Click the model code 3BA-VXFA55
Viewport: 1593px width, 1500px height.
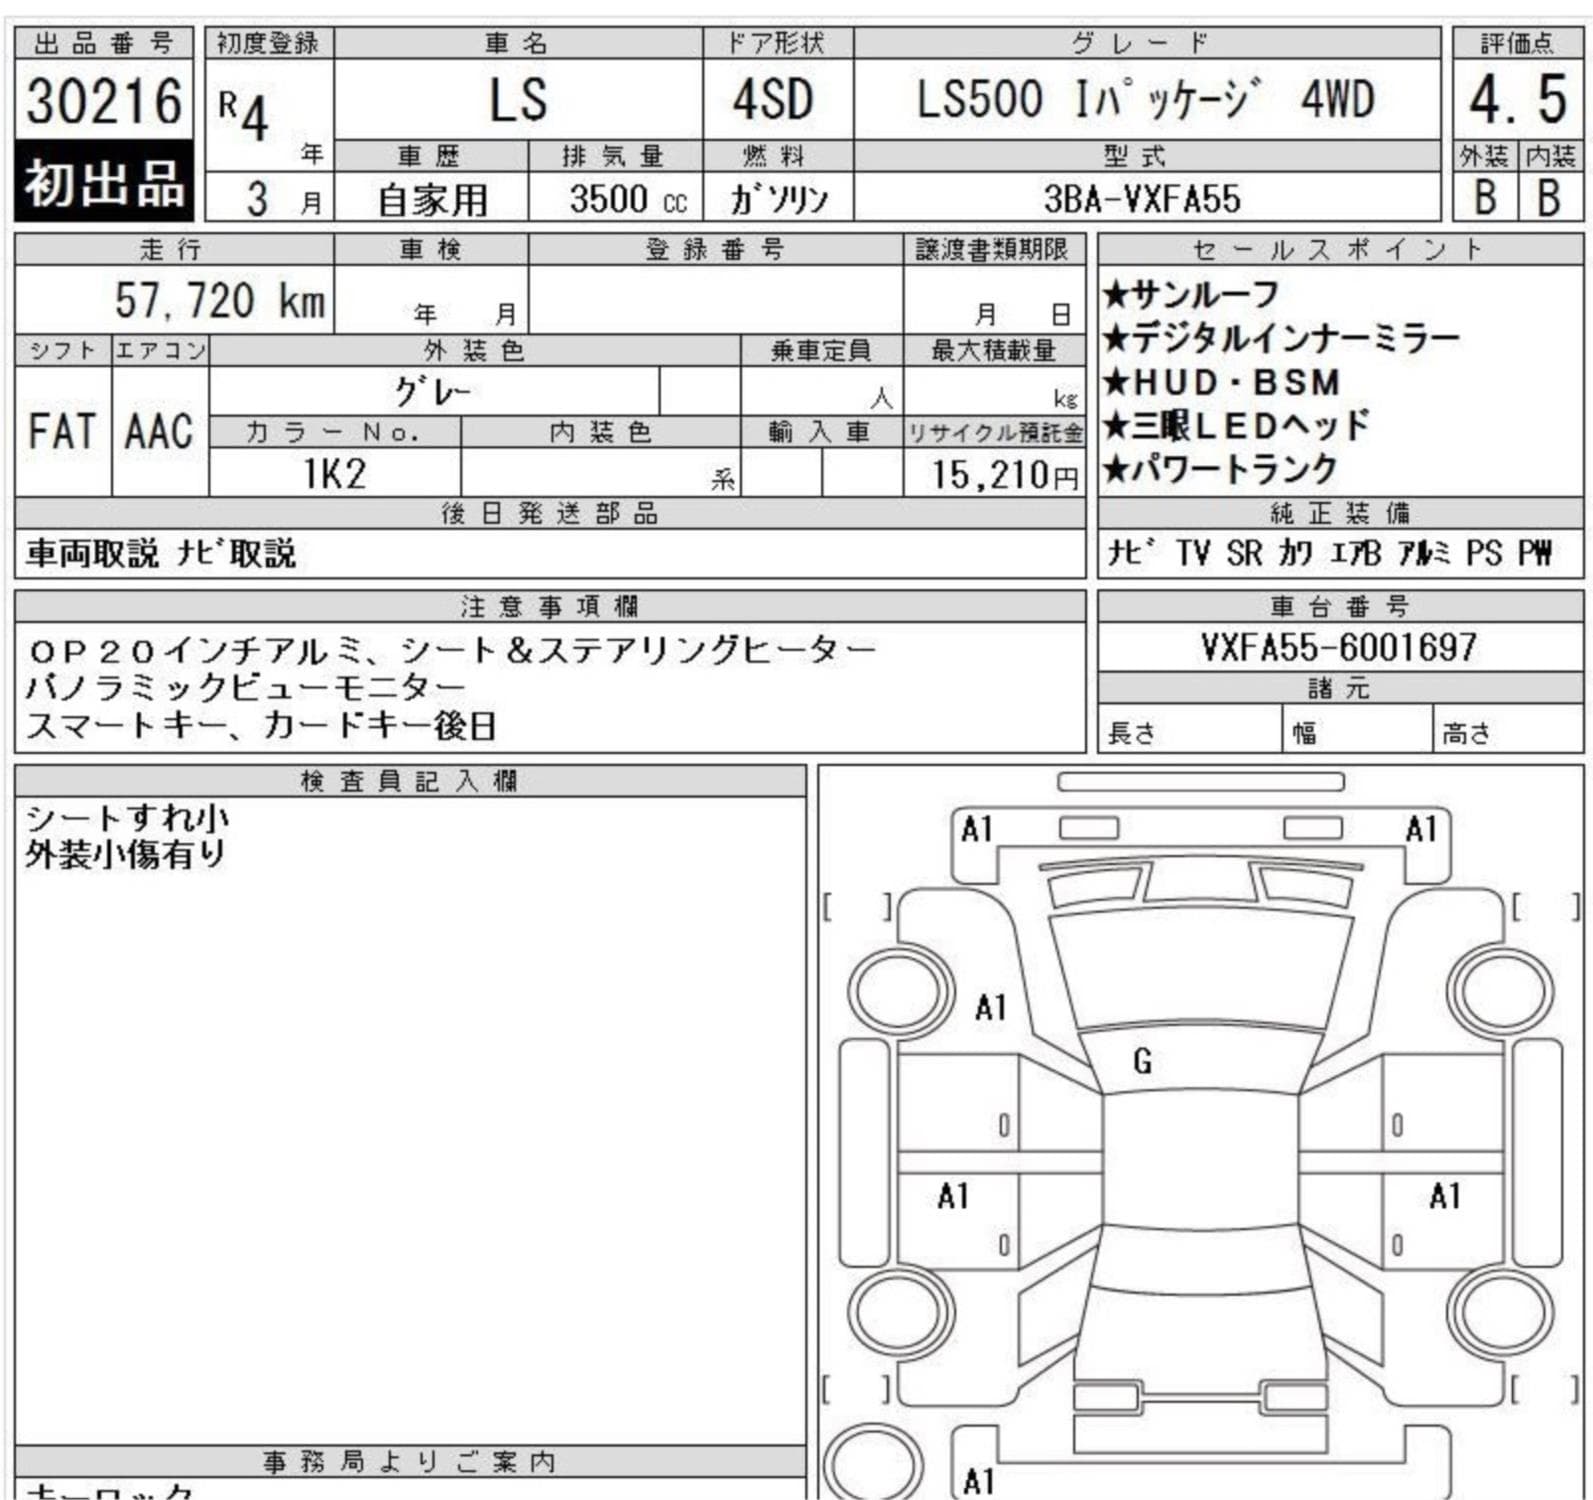click(x=1142, y=199)
